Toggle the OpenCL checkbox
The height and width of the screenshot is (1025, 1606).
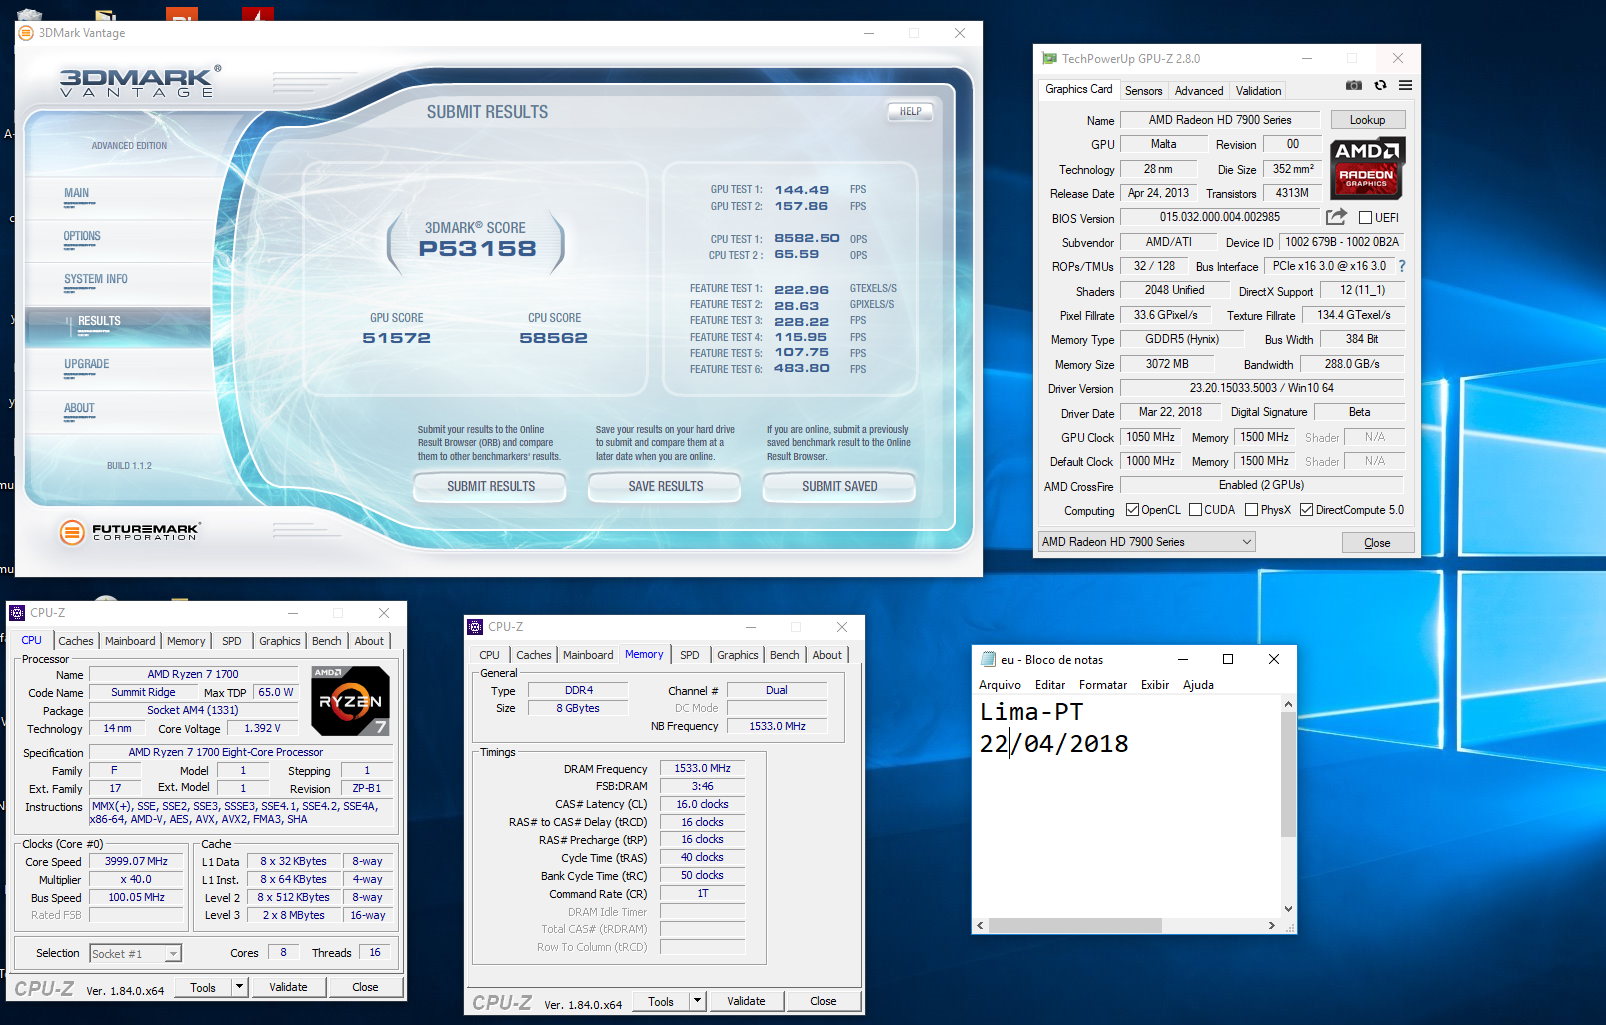[x=1132, y=510]
